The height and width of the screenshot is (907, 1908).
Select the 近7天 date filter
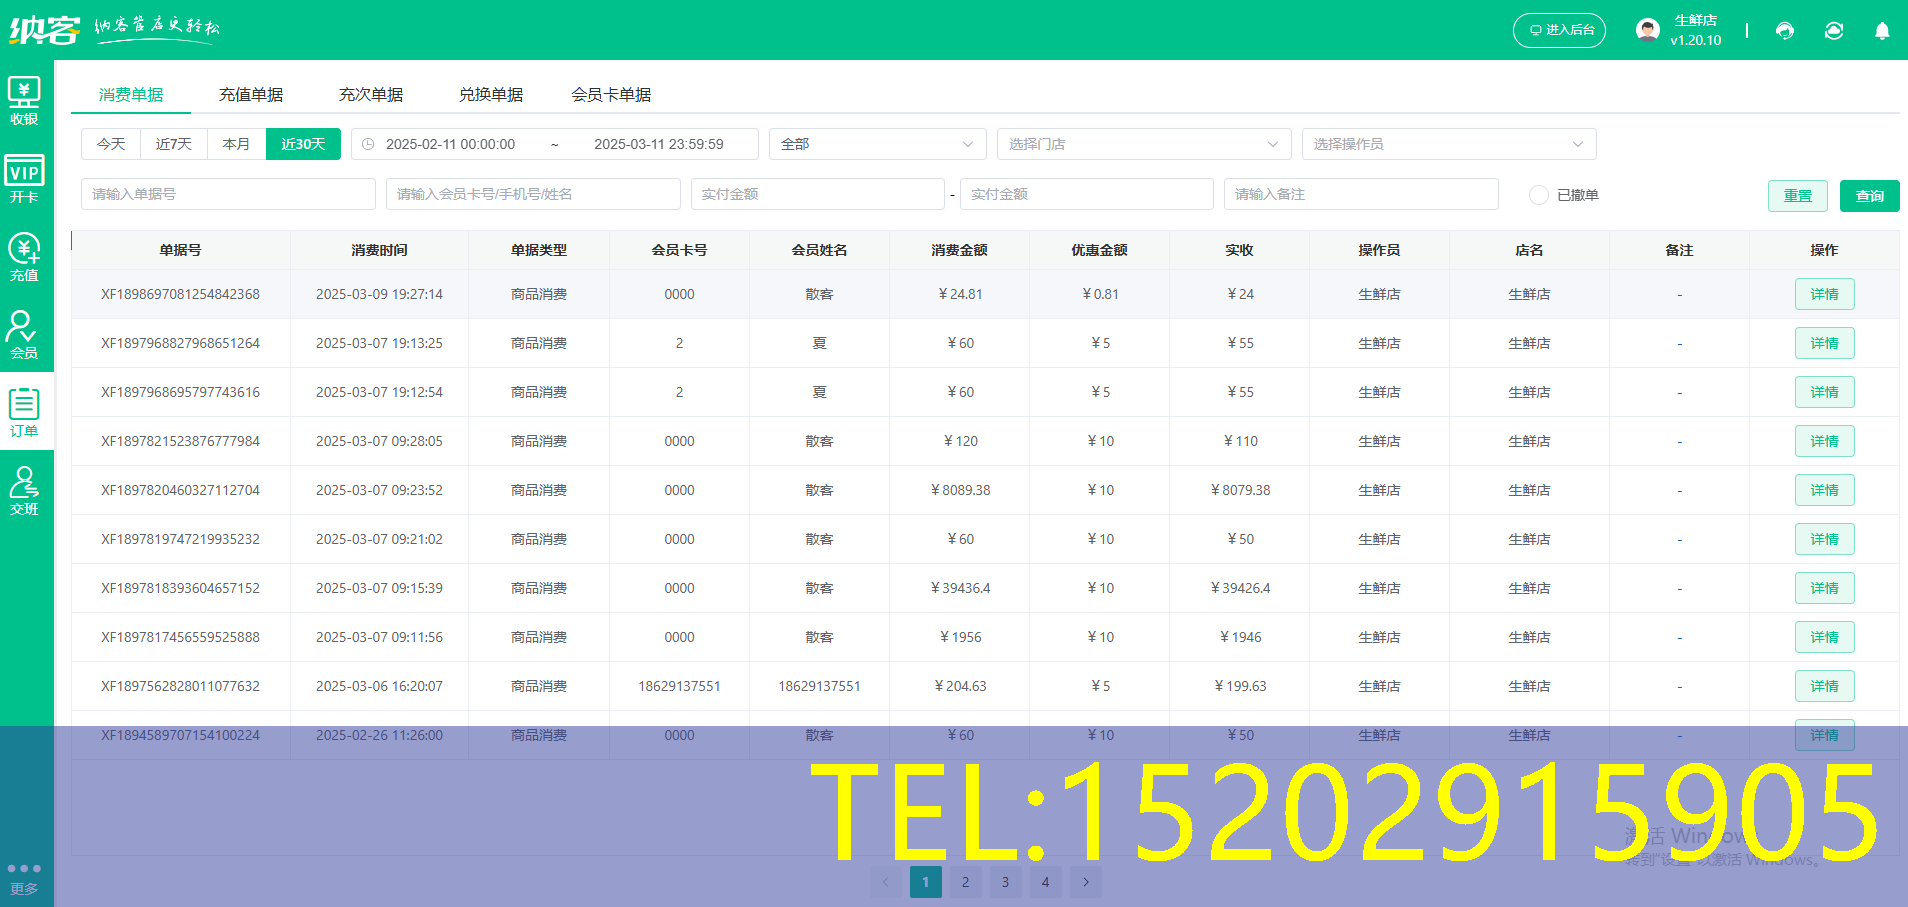click(x=174, y=144)
